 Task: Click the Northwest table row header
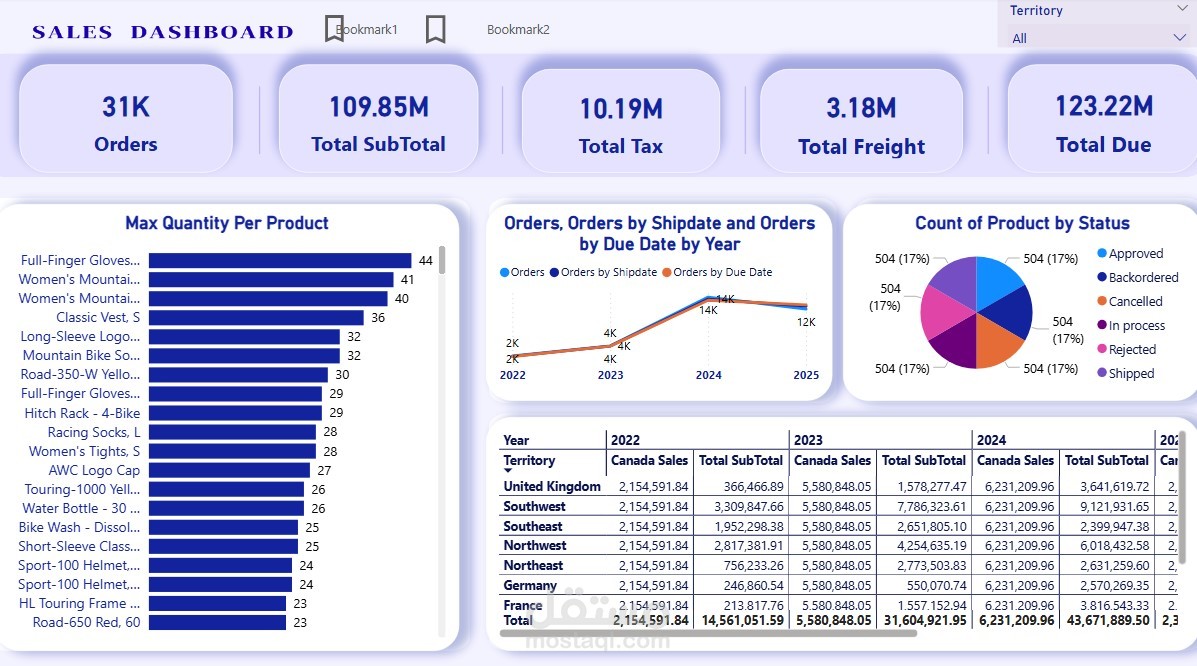pos(535,545)
